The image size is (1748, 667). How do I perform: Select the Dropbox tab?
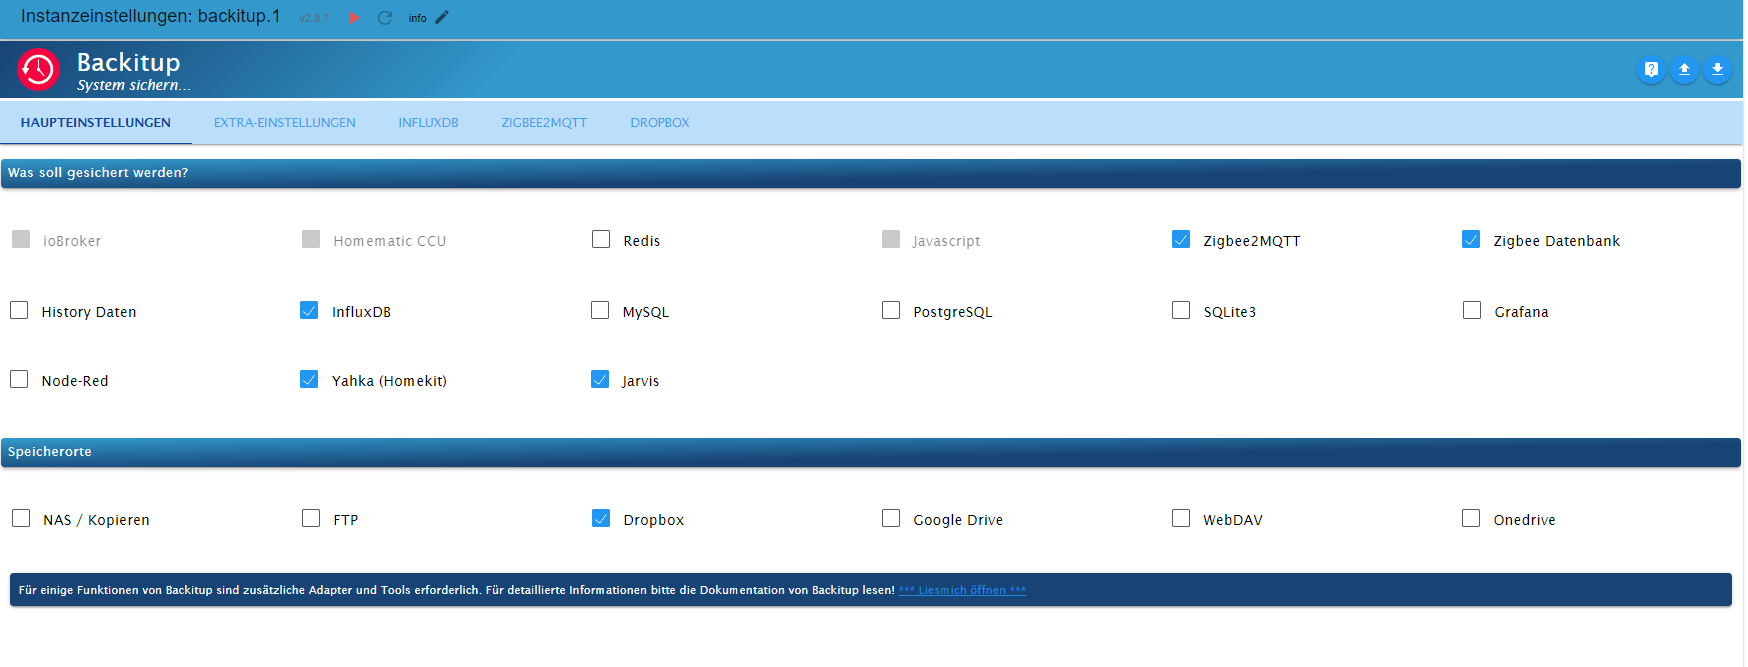660,123
